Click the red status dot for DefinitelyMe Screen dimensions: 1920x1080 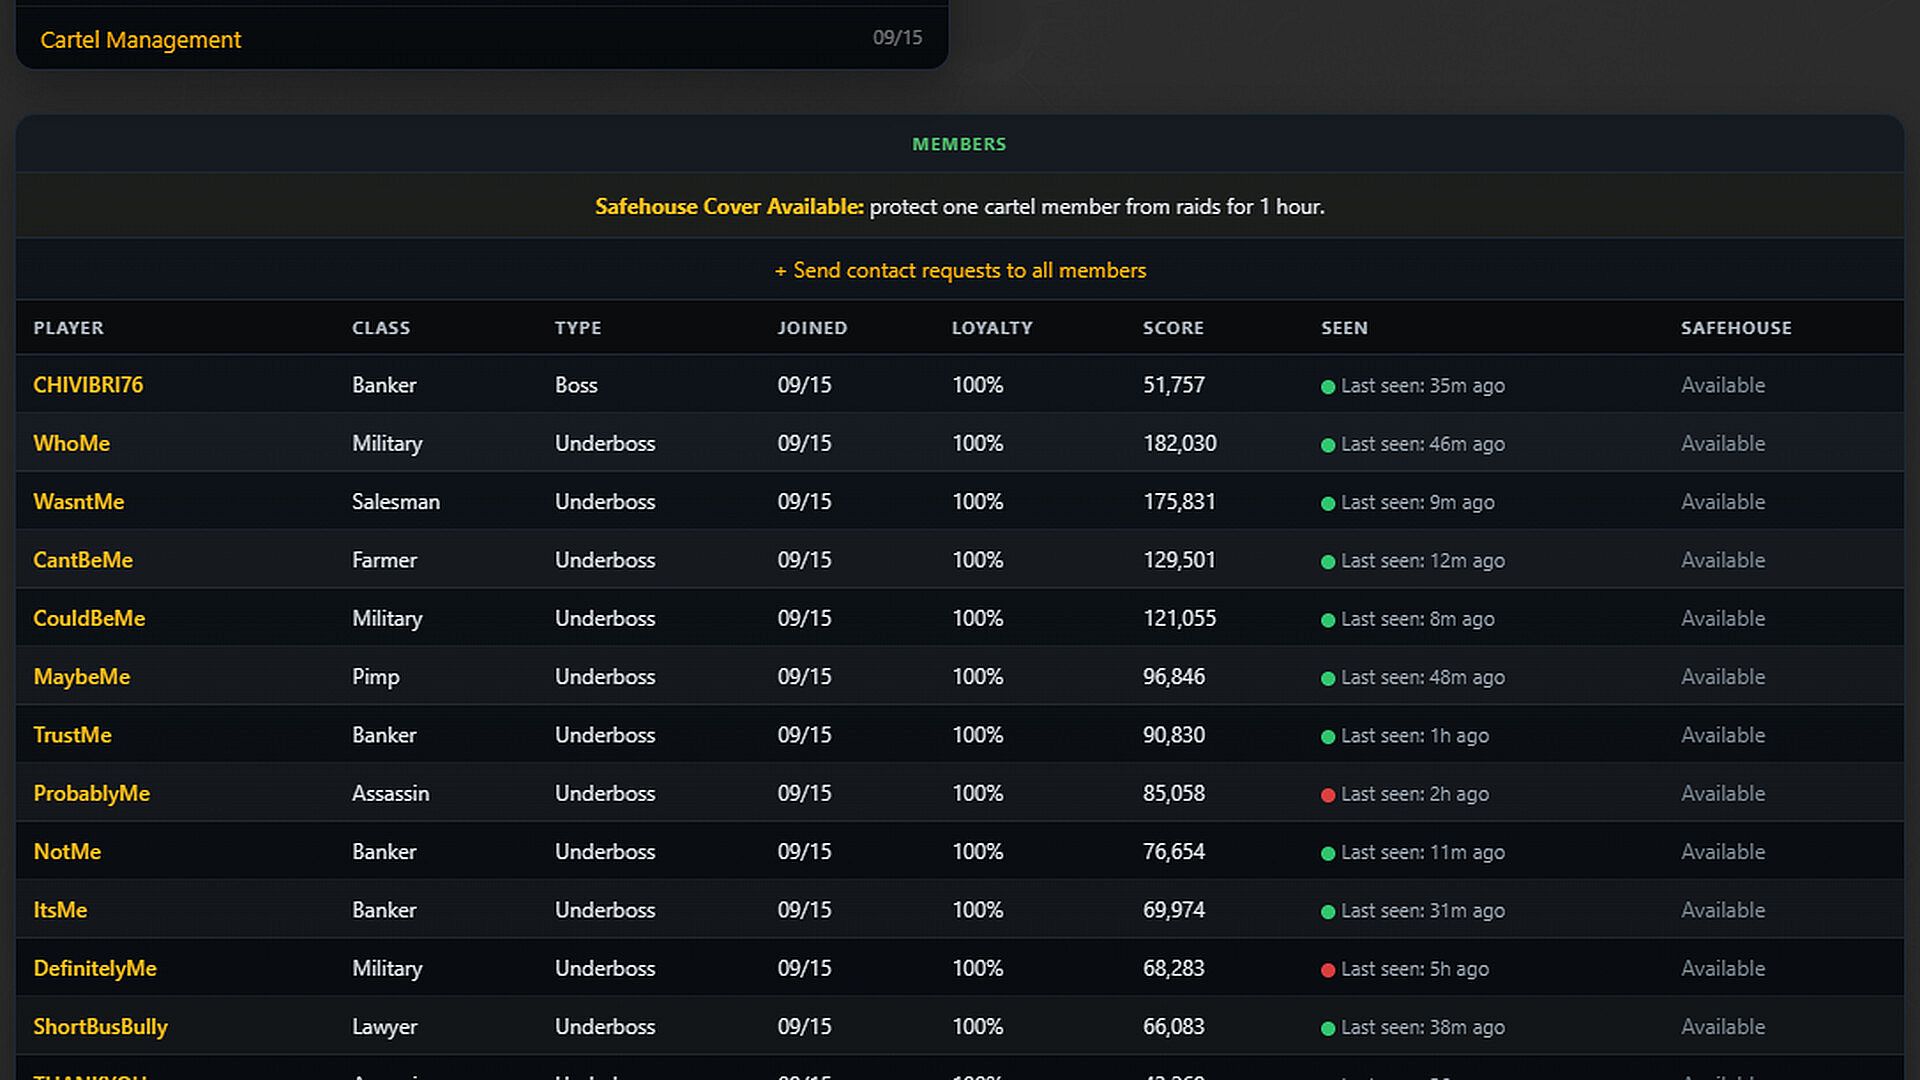coord(1328,970)
